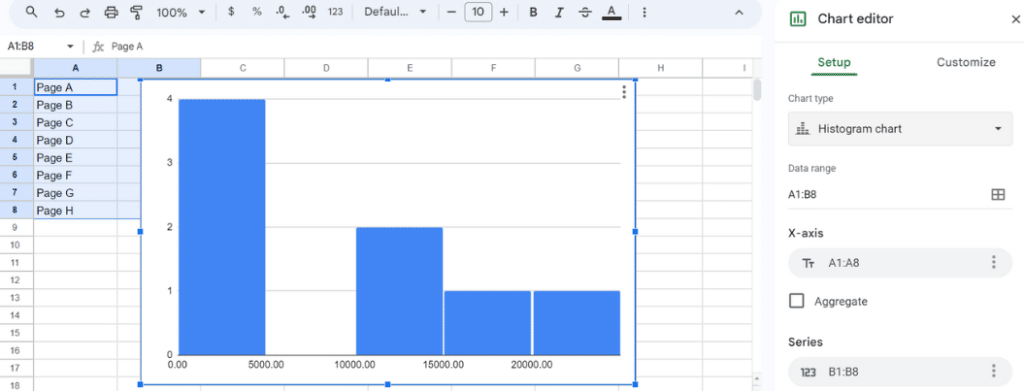Print the spreadsheet
Screen dimensions: 1024x391
(x=111, y=12)
